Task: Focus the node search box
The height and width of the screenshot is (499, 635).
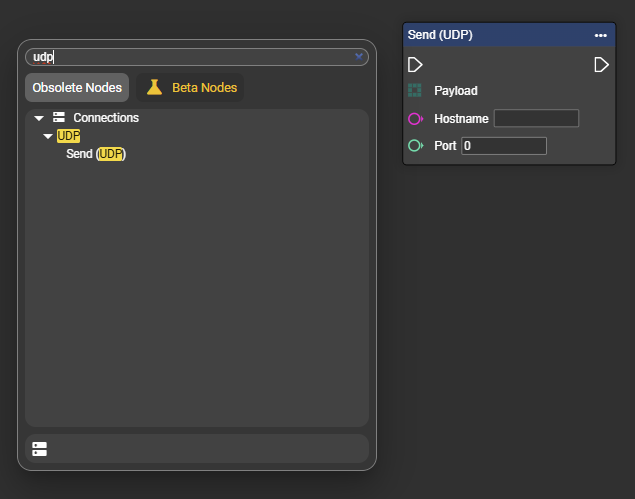Action: pyautogui.click(x=190, y=57)
